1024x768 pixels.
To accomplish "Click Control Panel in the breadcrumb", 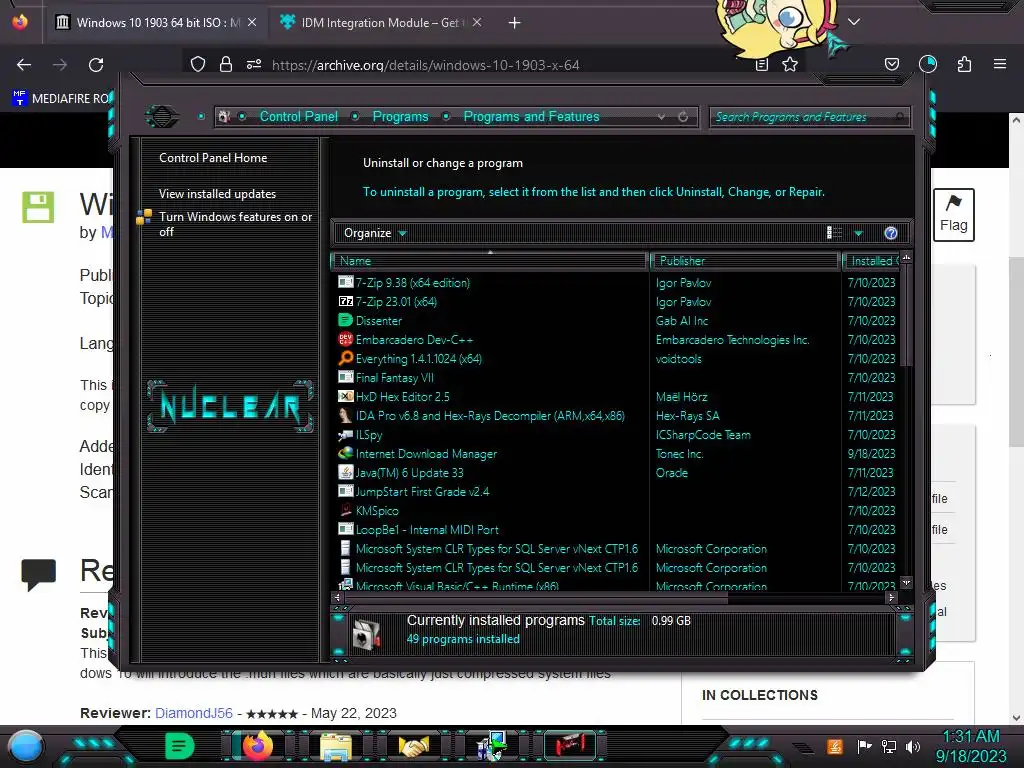I will tap(299, 116).
